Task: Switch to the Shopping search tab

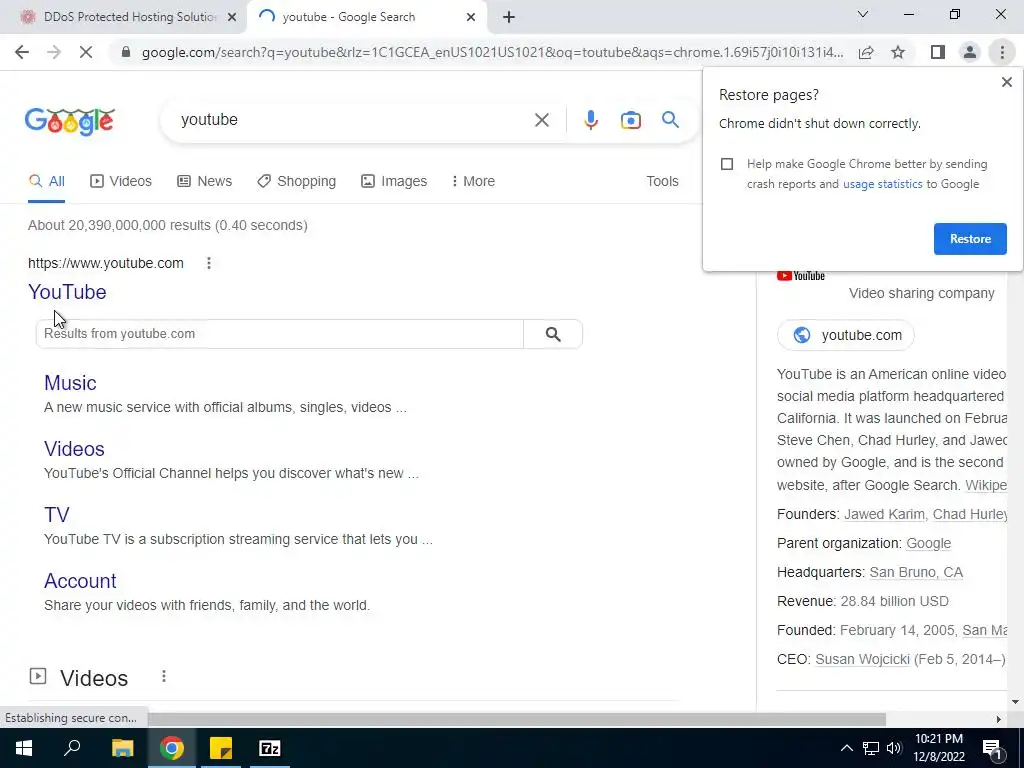Action: pos(296,182)
